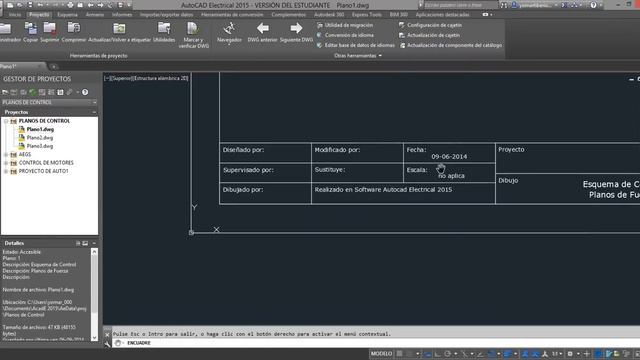Screen dimensions: 640x360
Task: Click the MODELO status bar button
Action: (x=381, y=353)
